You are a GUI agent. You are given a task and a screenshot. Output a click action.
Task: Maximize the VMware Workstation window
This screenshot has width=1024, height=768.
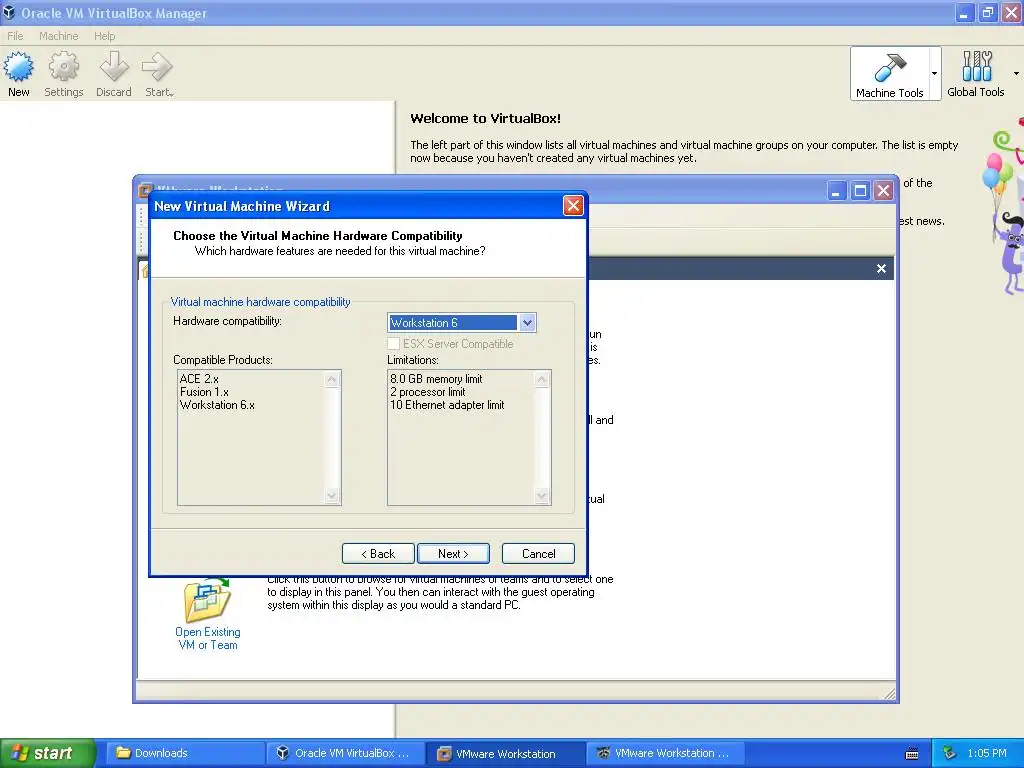[x=860, y=191]
